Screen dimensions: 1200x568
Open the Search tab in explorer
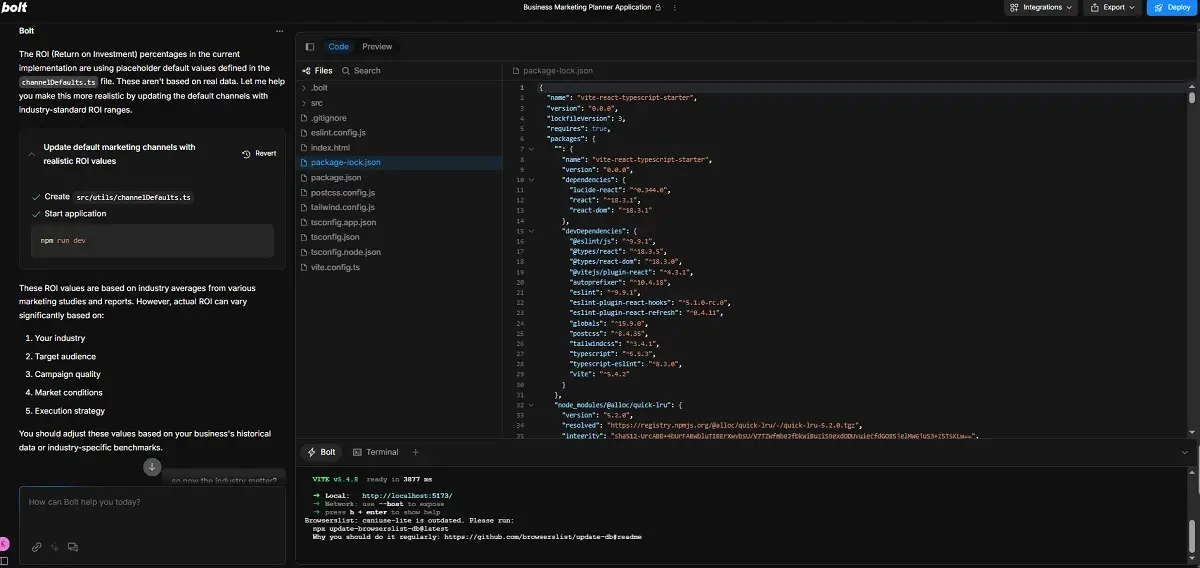(361, 71)
